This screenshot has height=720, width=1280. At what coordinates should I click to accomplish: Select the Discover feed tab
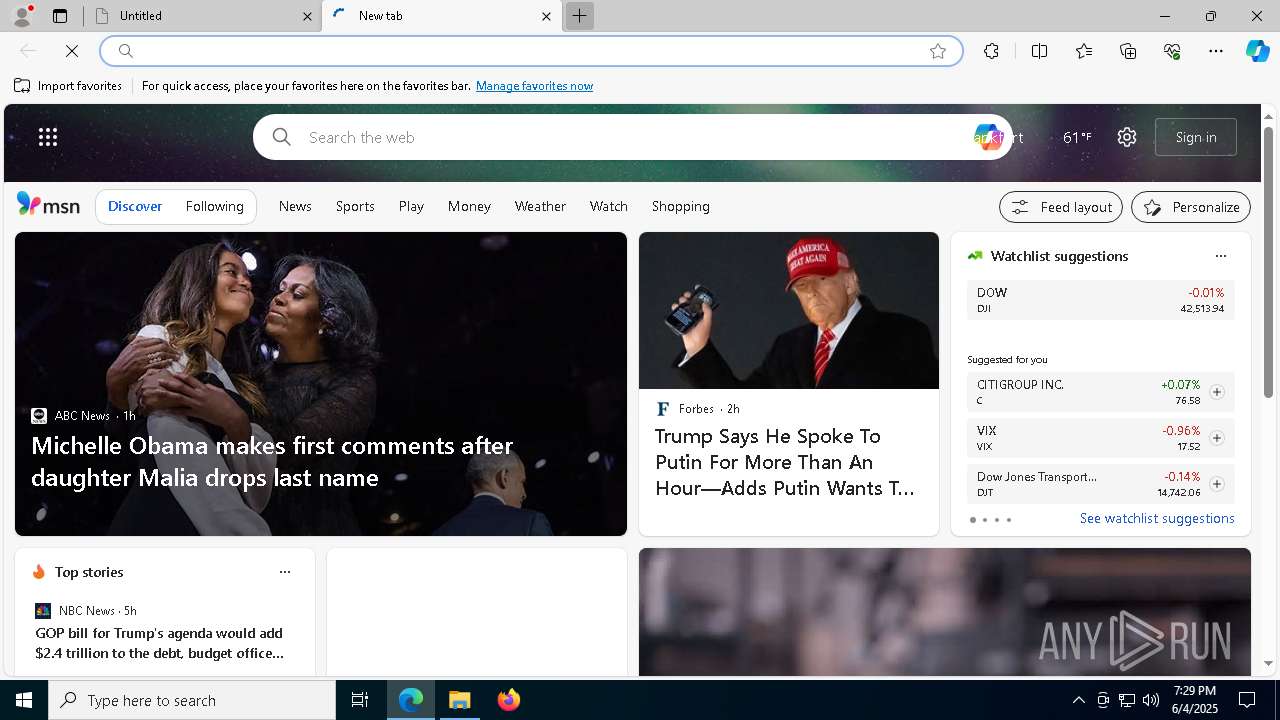click(135, 206)
